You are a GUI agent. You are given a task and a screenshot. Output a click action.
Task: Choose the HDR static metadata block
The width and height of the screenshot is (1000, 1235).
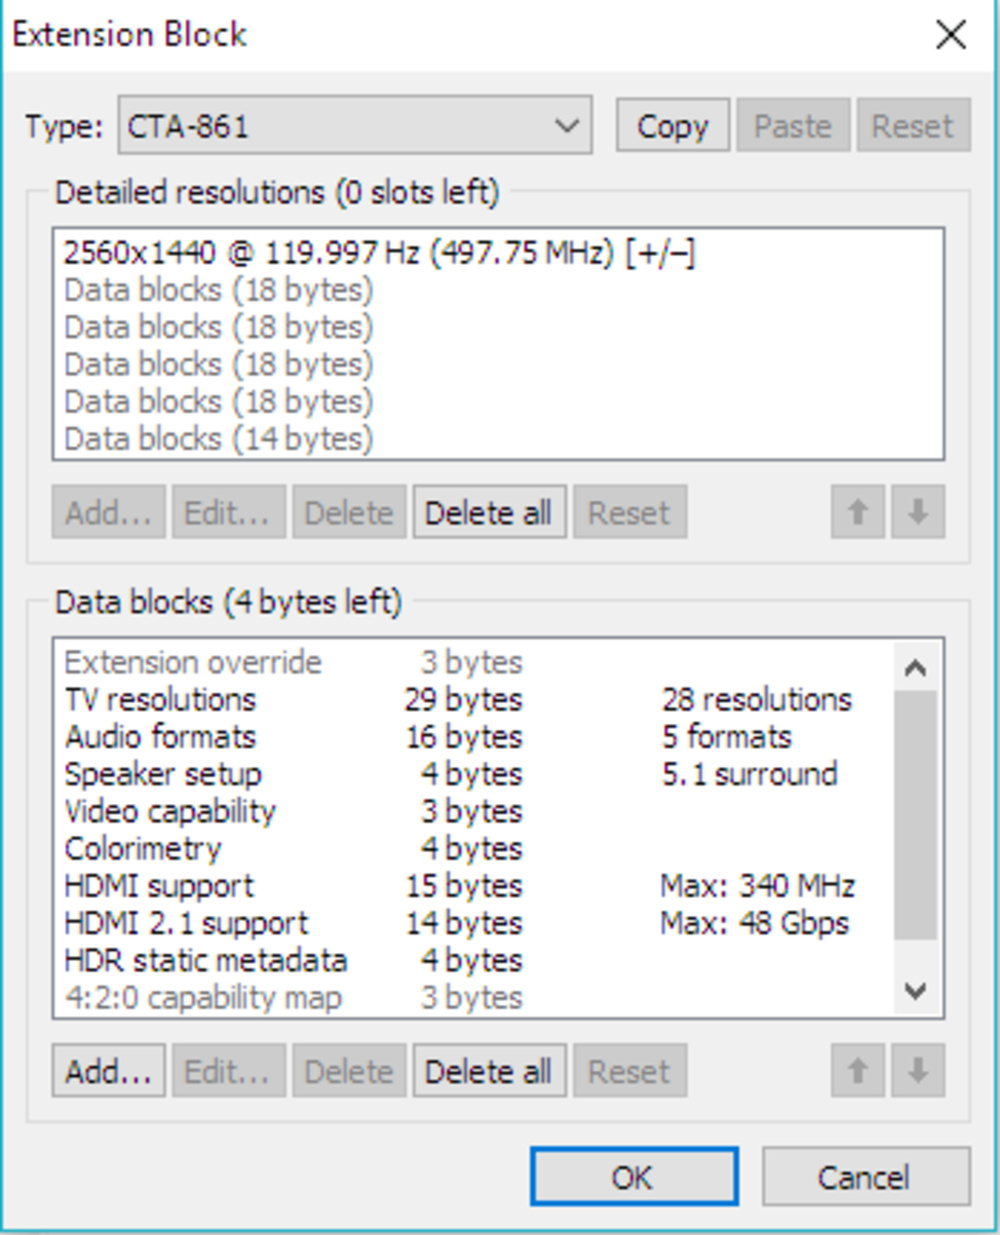click(x=205, y=960)
